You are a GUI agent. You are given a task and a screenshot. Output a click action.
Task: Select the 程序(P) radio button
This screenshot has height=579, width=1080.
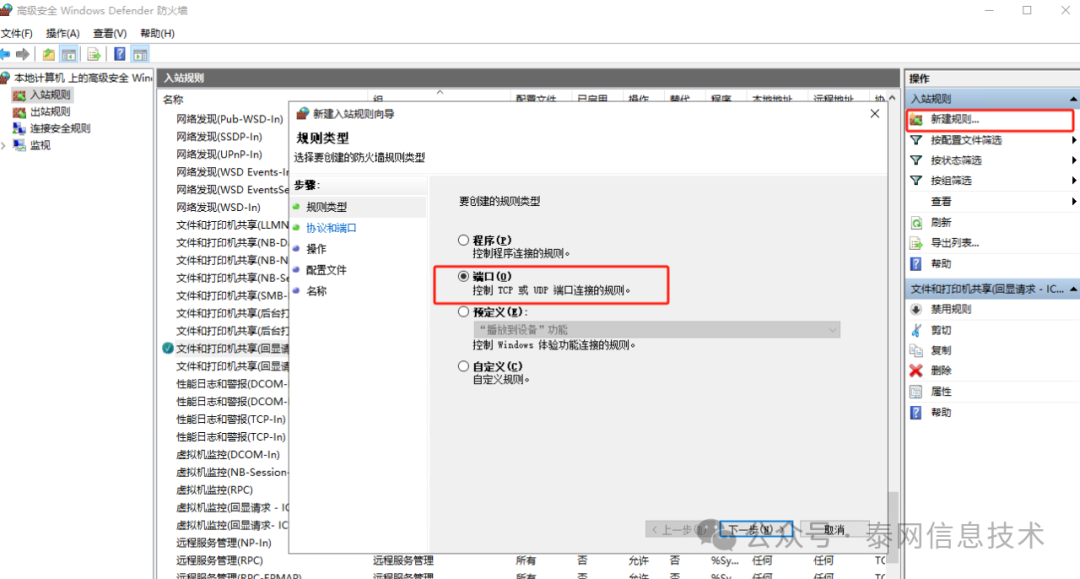(x=464, y=240)
